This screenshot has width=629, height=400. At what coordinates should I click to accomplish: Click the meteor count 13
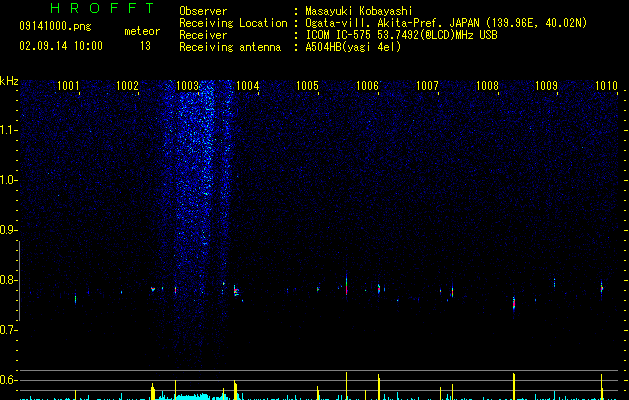(x=145, y=46)
